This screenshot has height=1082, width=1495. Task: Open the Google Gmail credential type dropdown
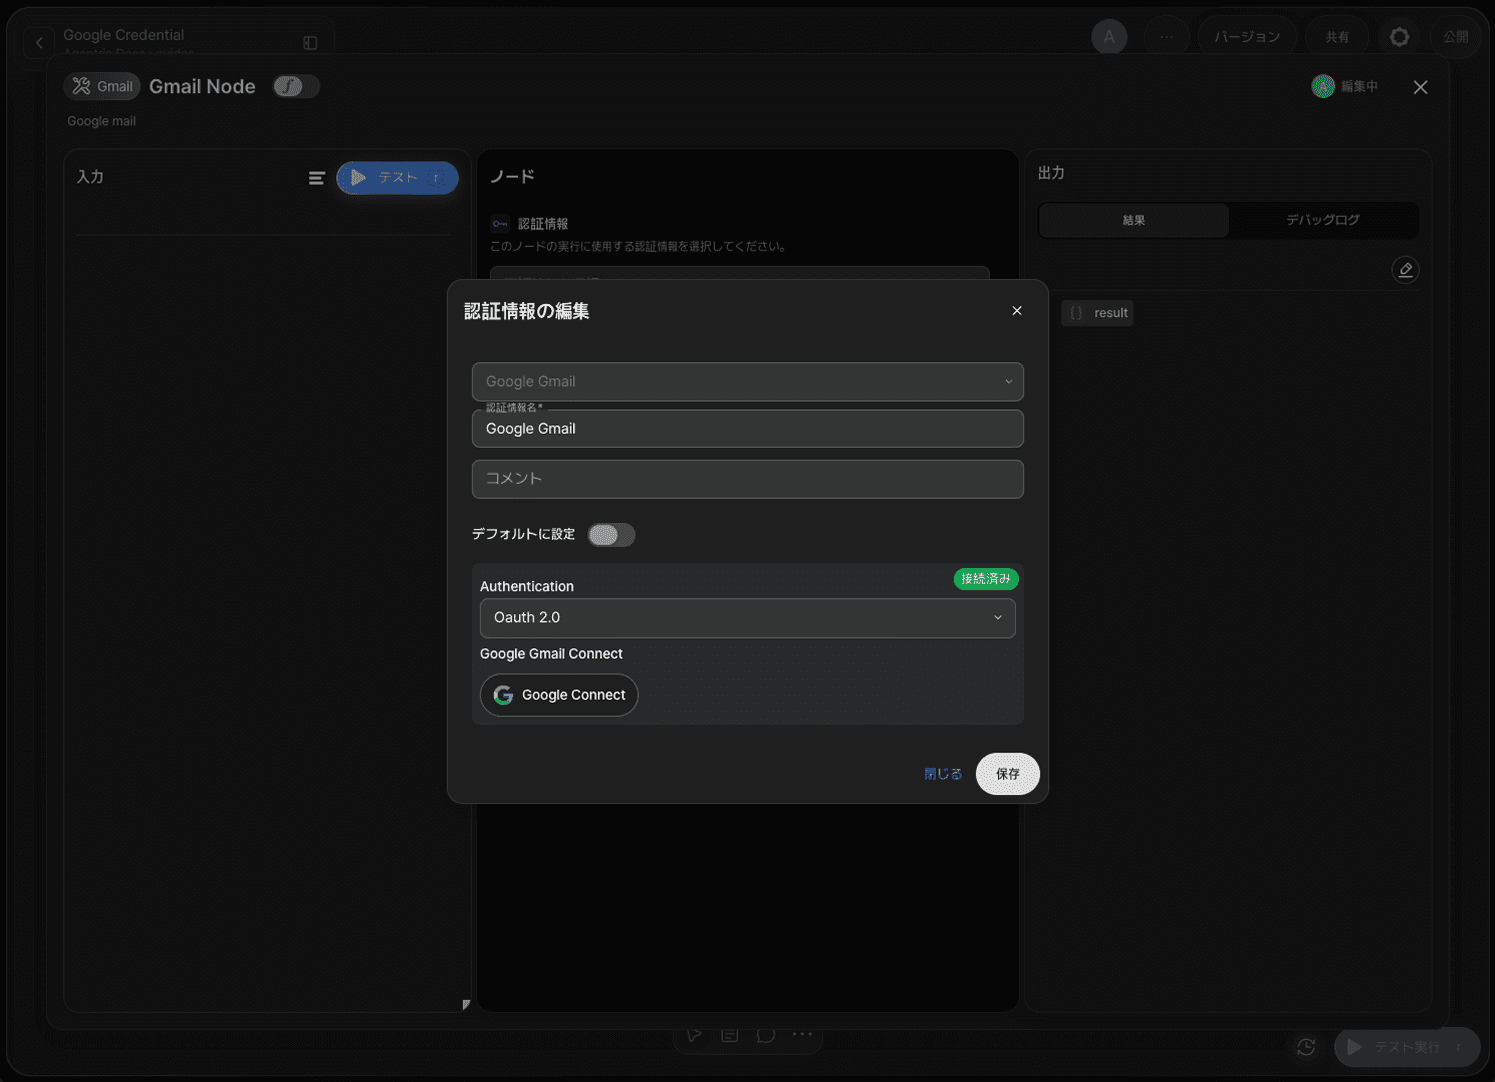pos(748,382)
